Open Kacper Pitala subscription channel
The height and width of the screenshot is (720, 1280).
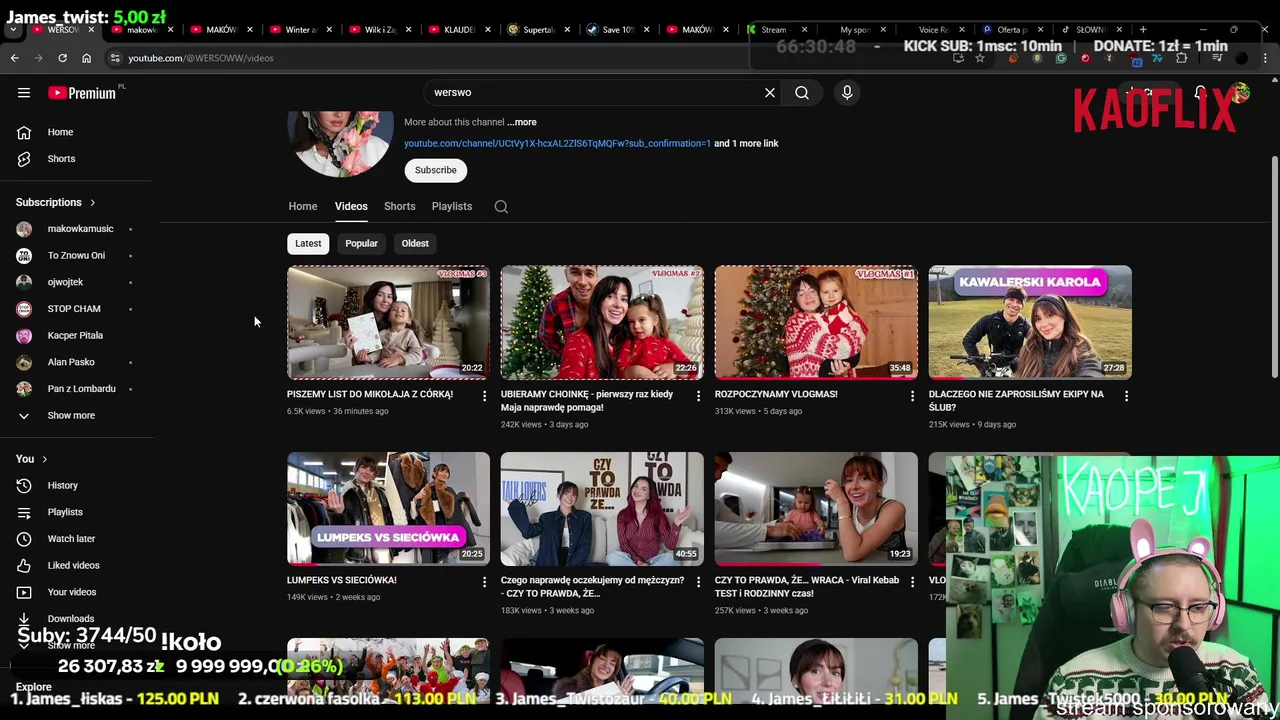(x=78, y=336)
